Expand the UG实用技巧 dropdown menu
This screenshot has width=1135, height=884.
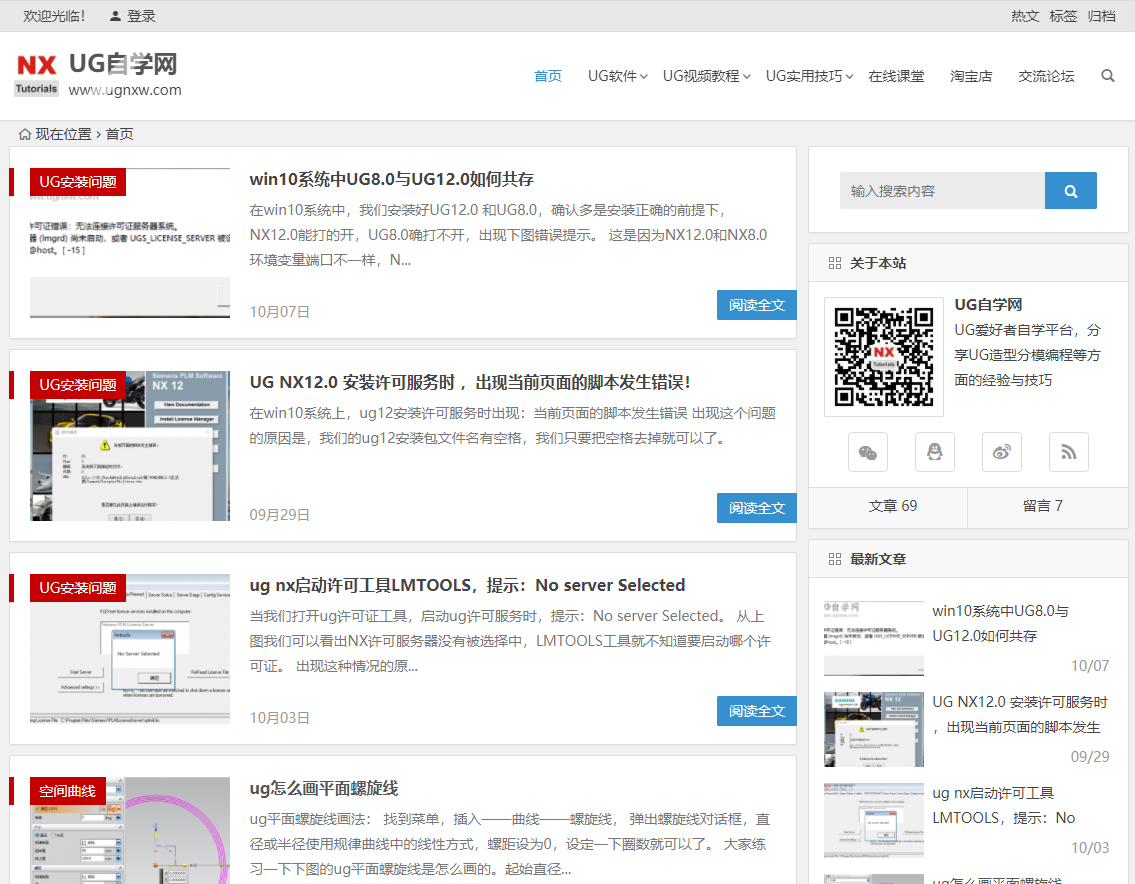pos(809,76)
